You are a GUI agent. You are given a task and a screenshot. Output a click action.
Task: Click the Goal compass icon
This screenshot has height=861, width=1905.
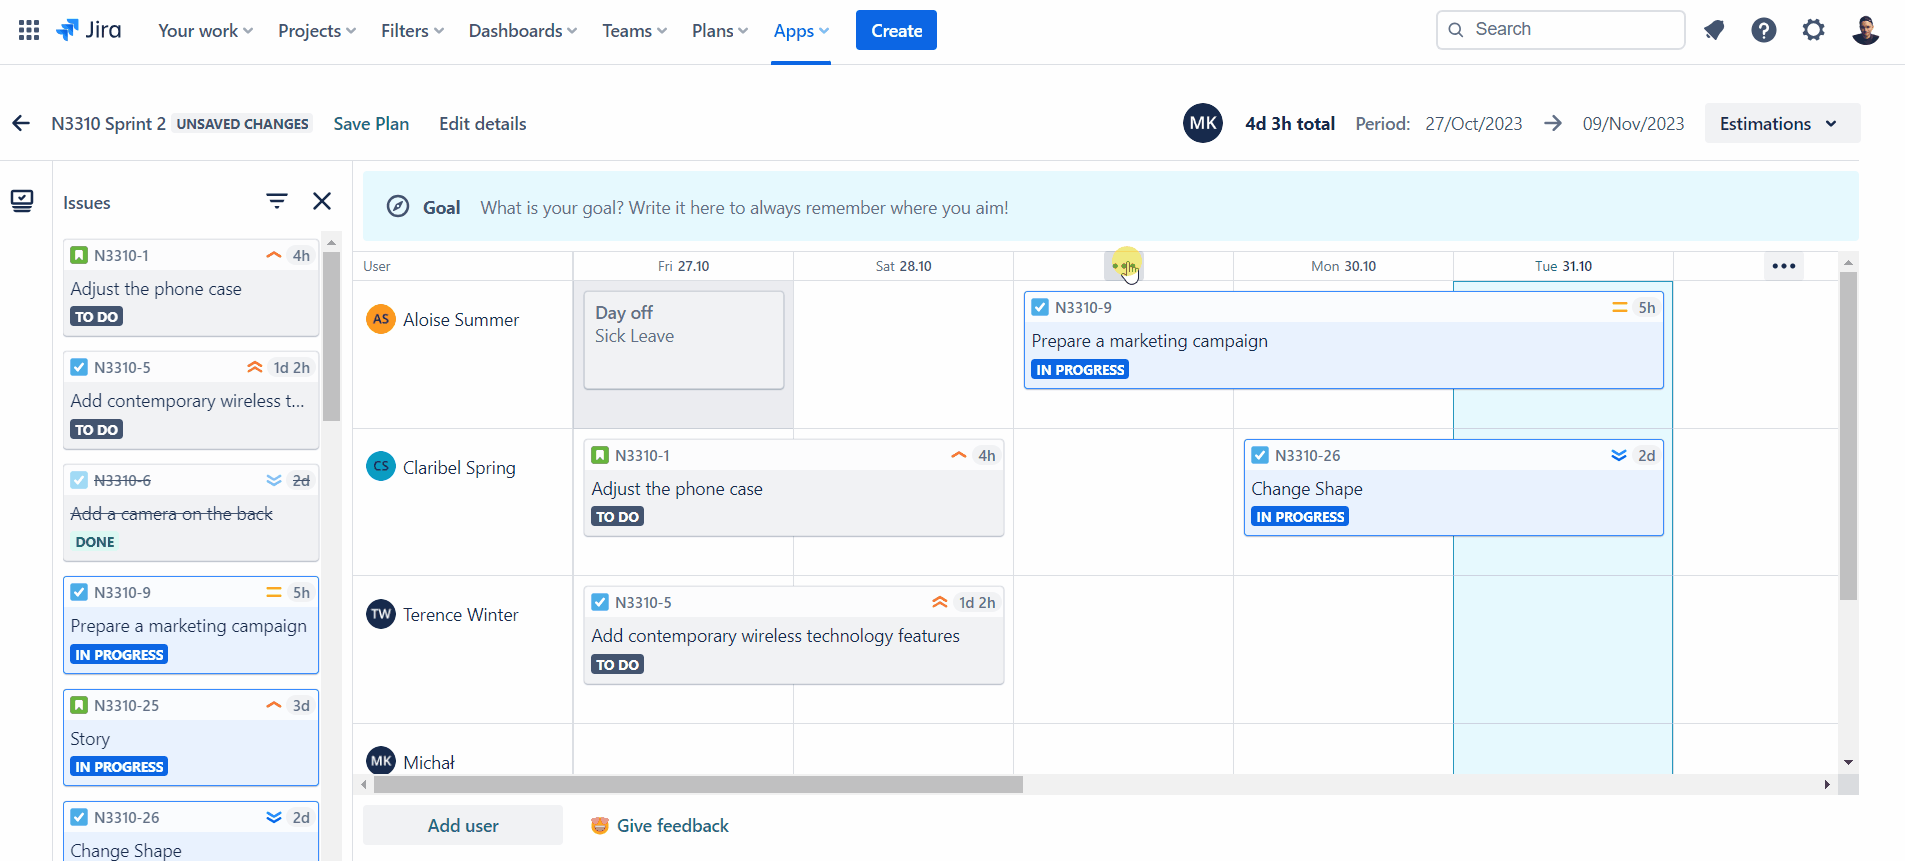398,206
